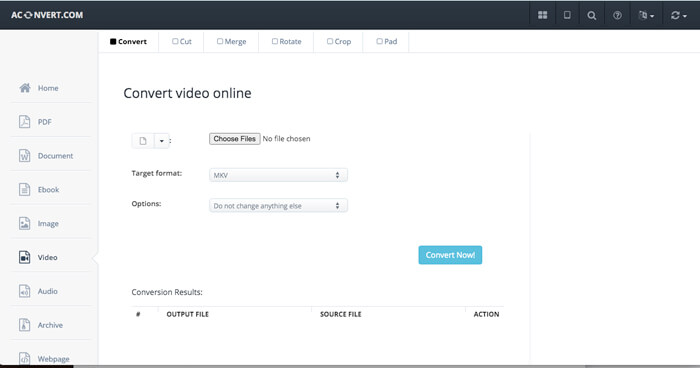
Task: Switch to the Merge tab
Action: (231, 42)
